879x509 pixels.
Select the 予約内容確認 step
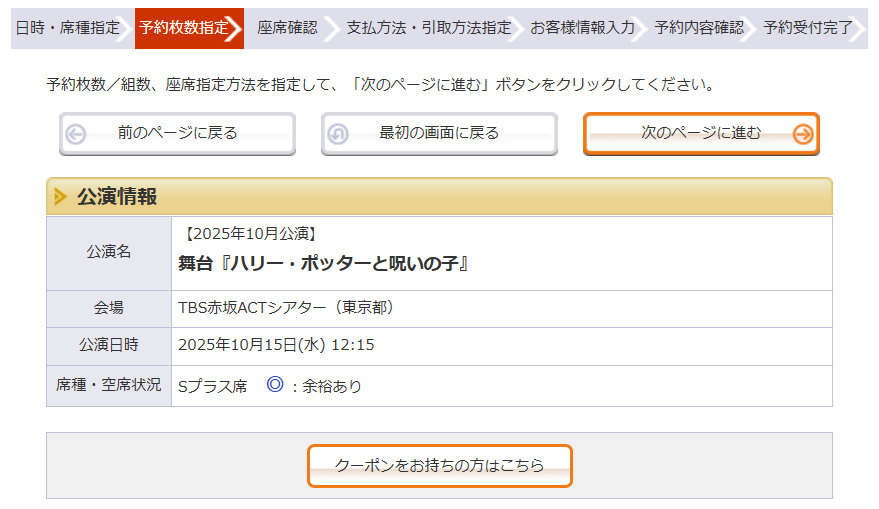click(x=699, y=28)
